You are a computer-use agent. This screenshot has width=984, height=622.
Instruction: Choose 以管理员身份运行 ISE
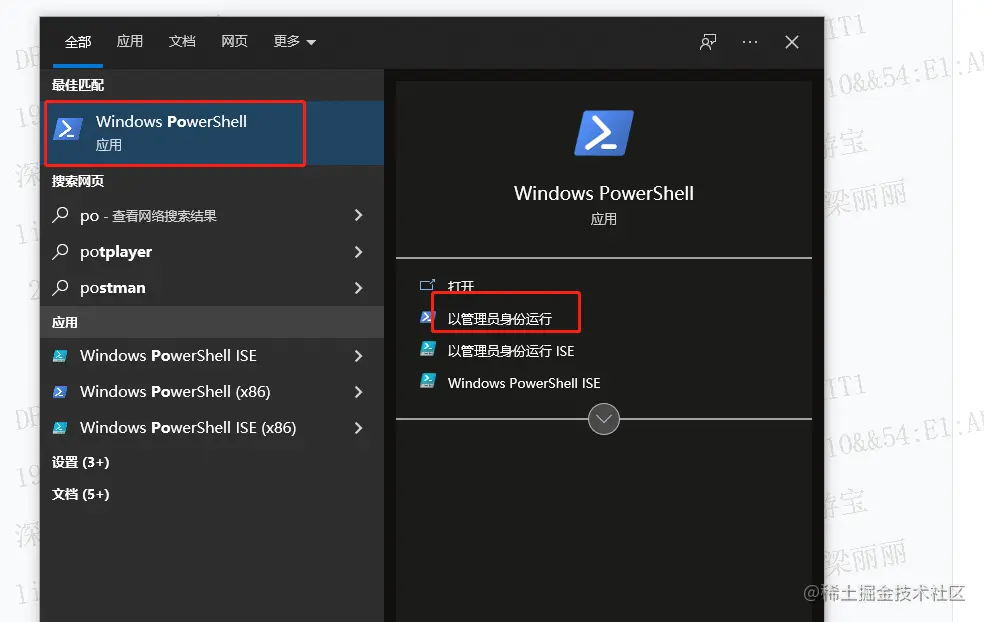pyautogui.click(x=511, y=351)
